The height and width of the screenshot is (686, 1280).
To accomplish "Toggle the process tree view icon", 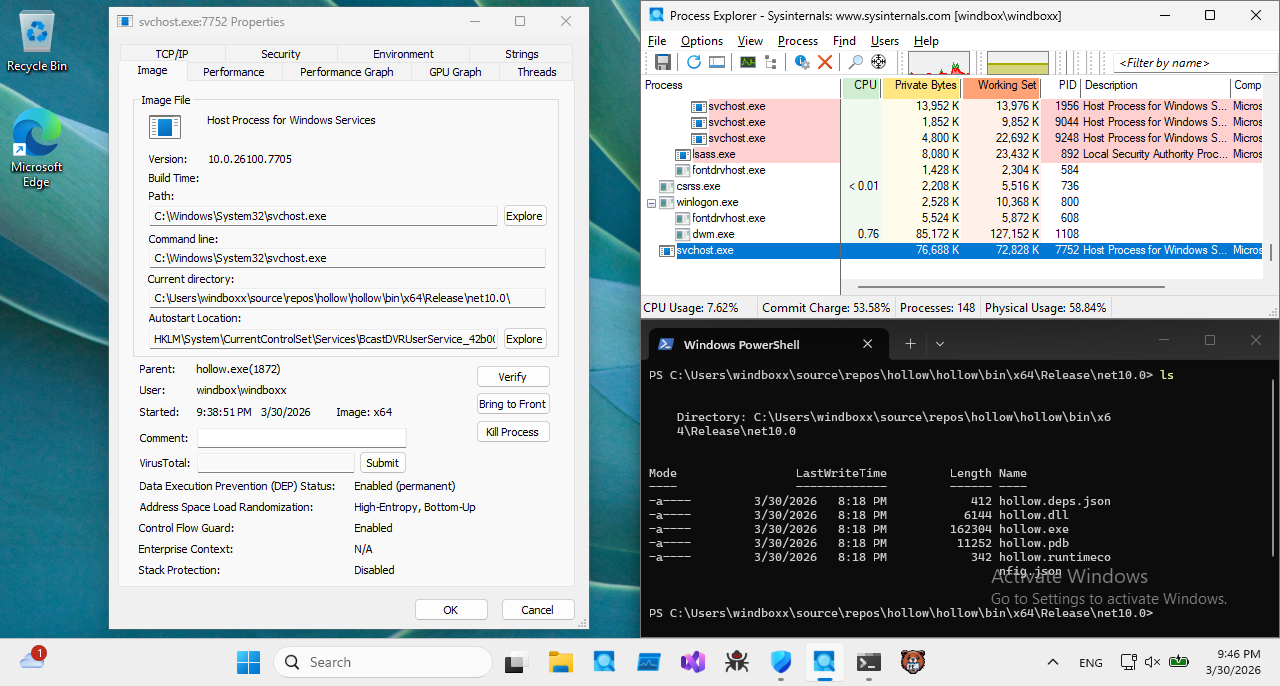I will pyautogui.click(x=771, y=62).
